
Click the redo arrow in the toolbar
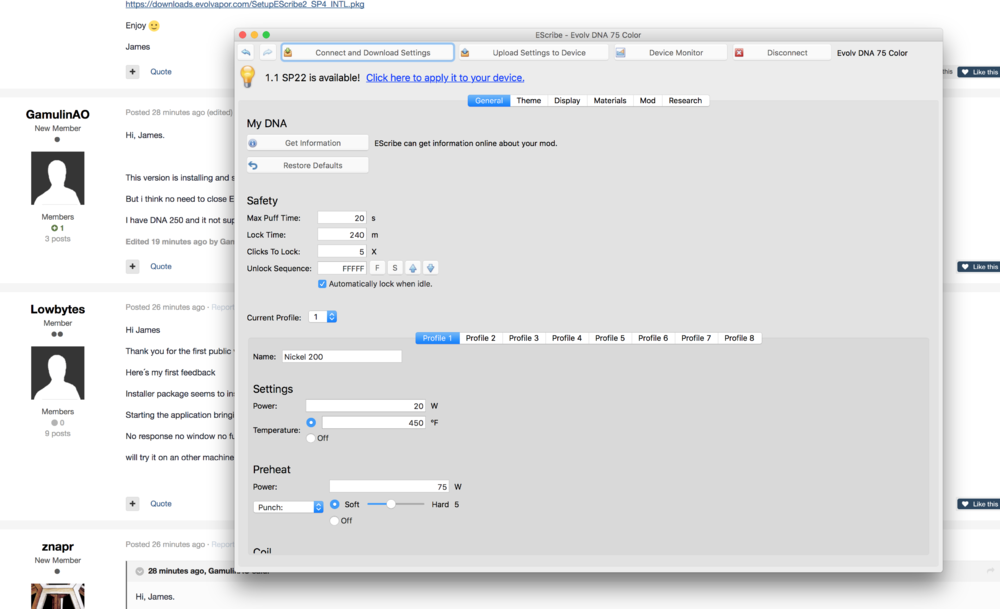tap(267, 52)
